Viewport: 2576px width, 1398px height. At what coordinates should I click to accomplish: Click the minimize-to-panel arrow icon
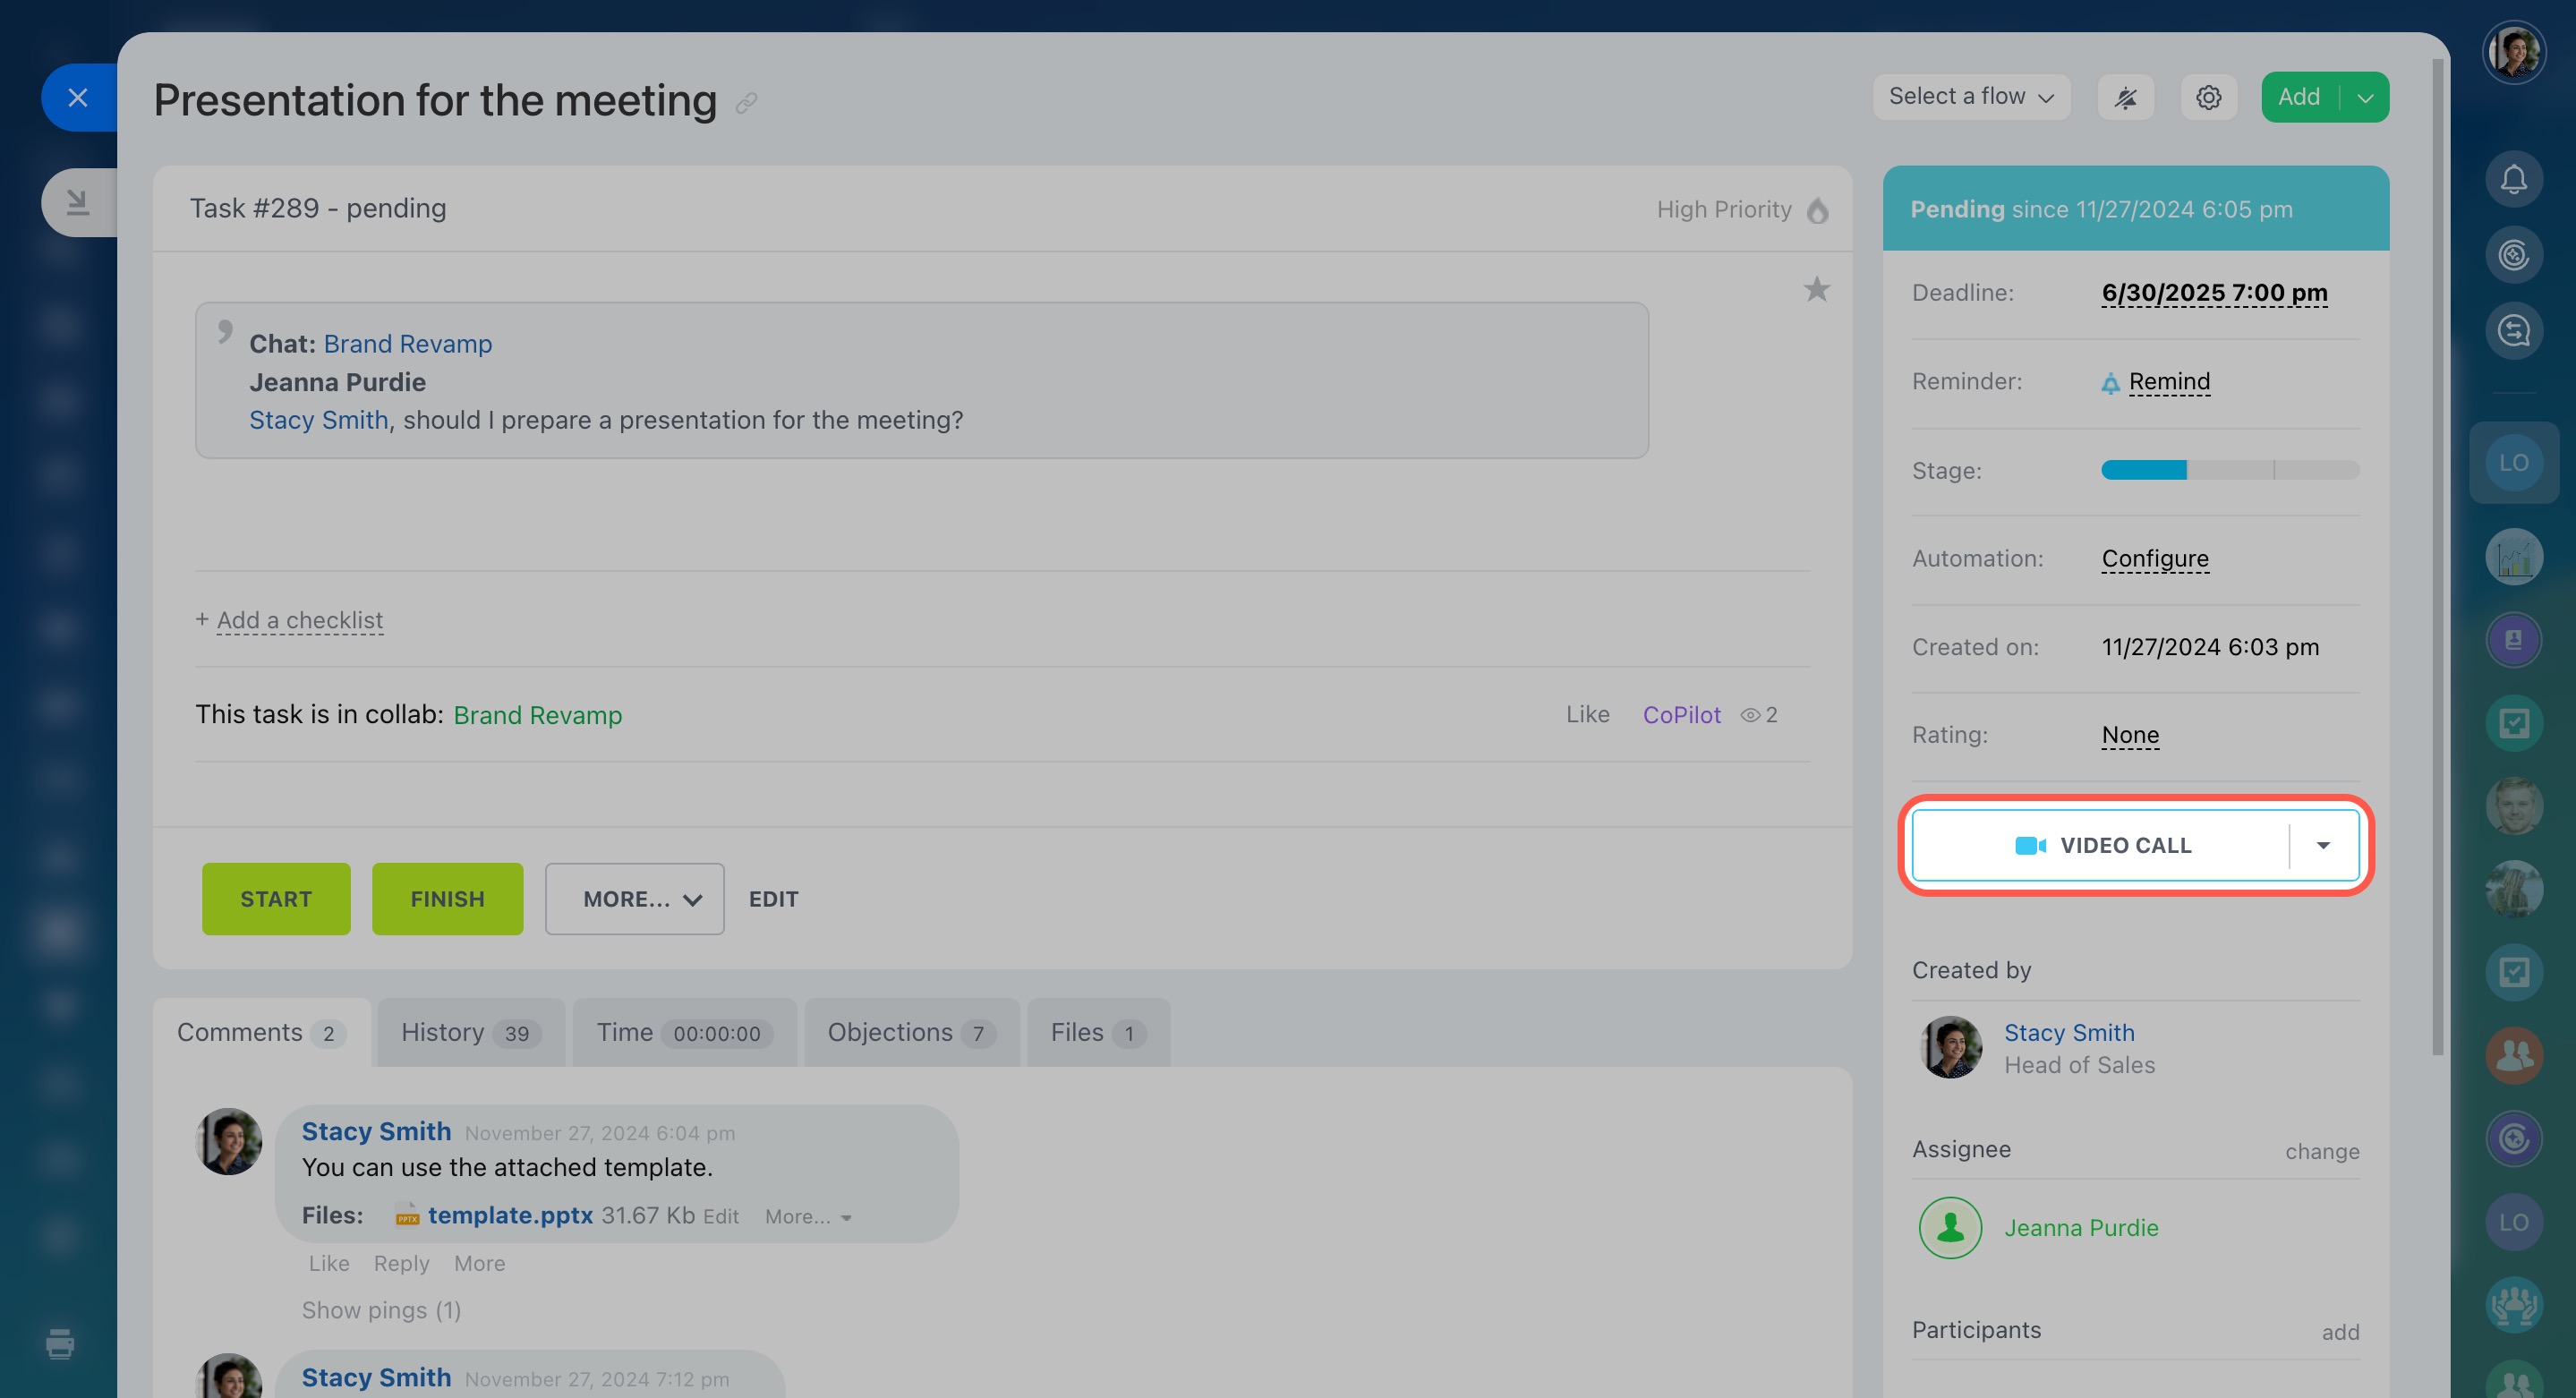pos(78,203)
